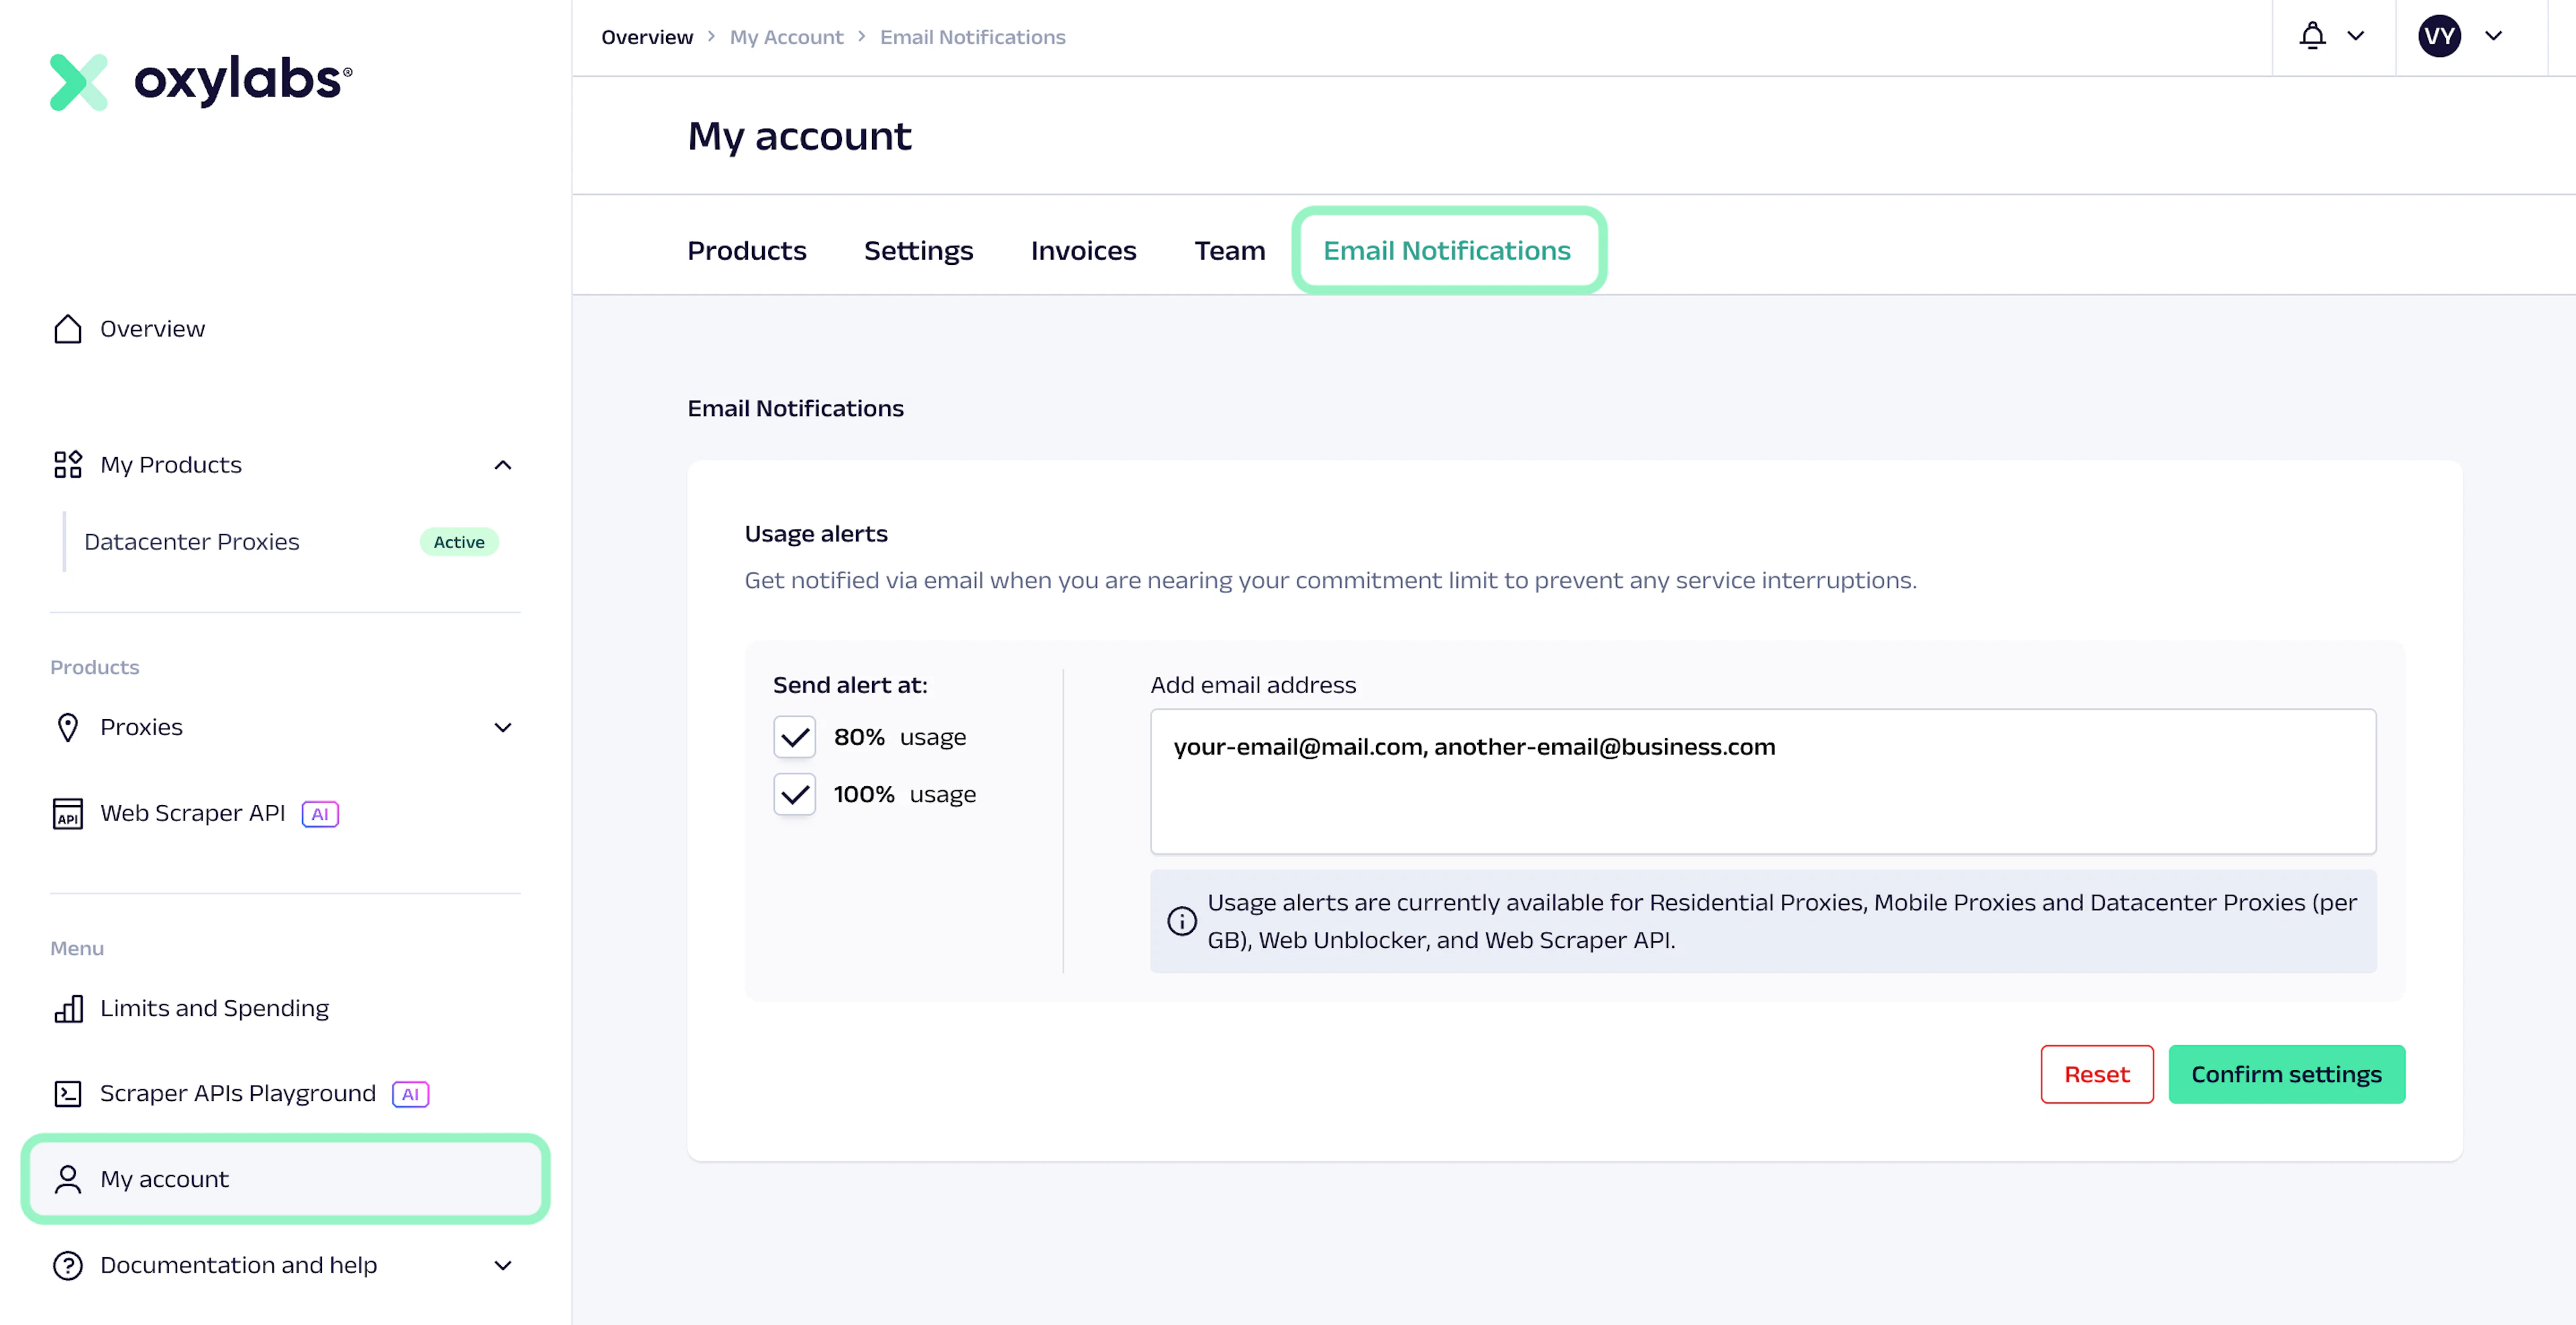2576x1325 pixels.
Task: Click Email Notifications in the breadcrumb
Action: [x=973, y=37]
